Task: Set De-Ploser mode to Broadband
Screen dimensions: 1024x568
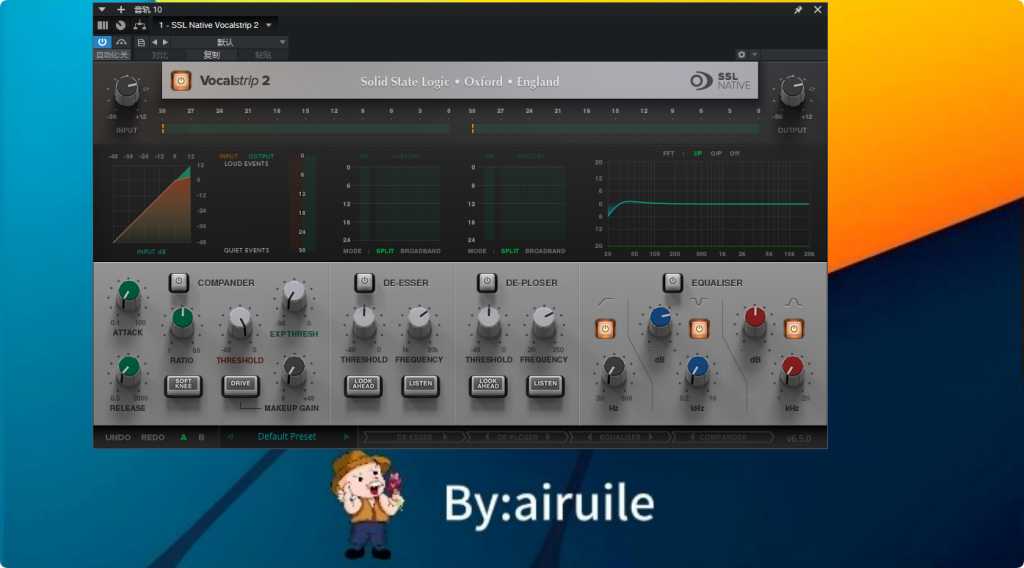Action: (x=545, y=251)
